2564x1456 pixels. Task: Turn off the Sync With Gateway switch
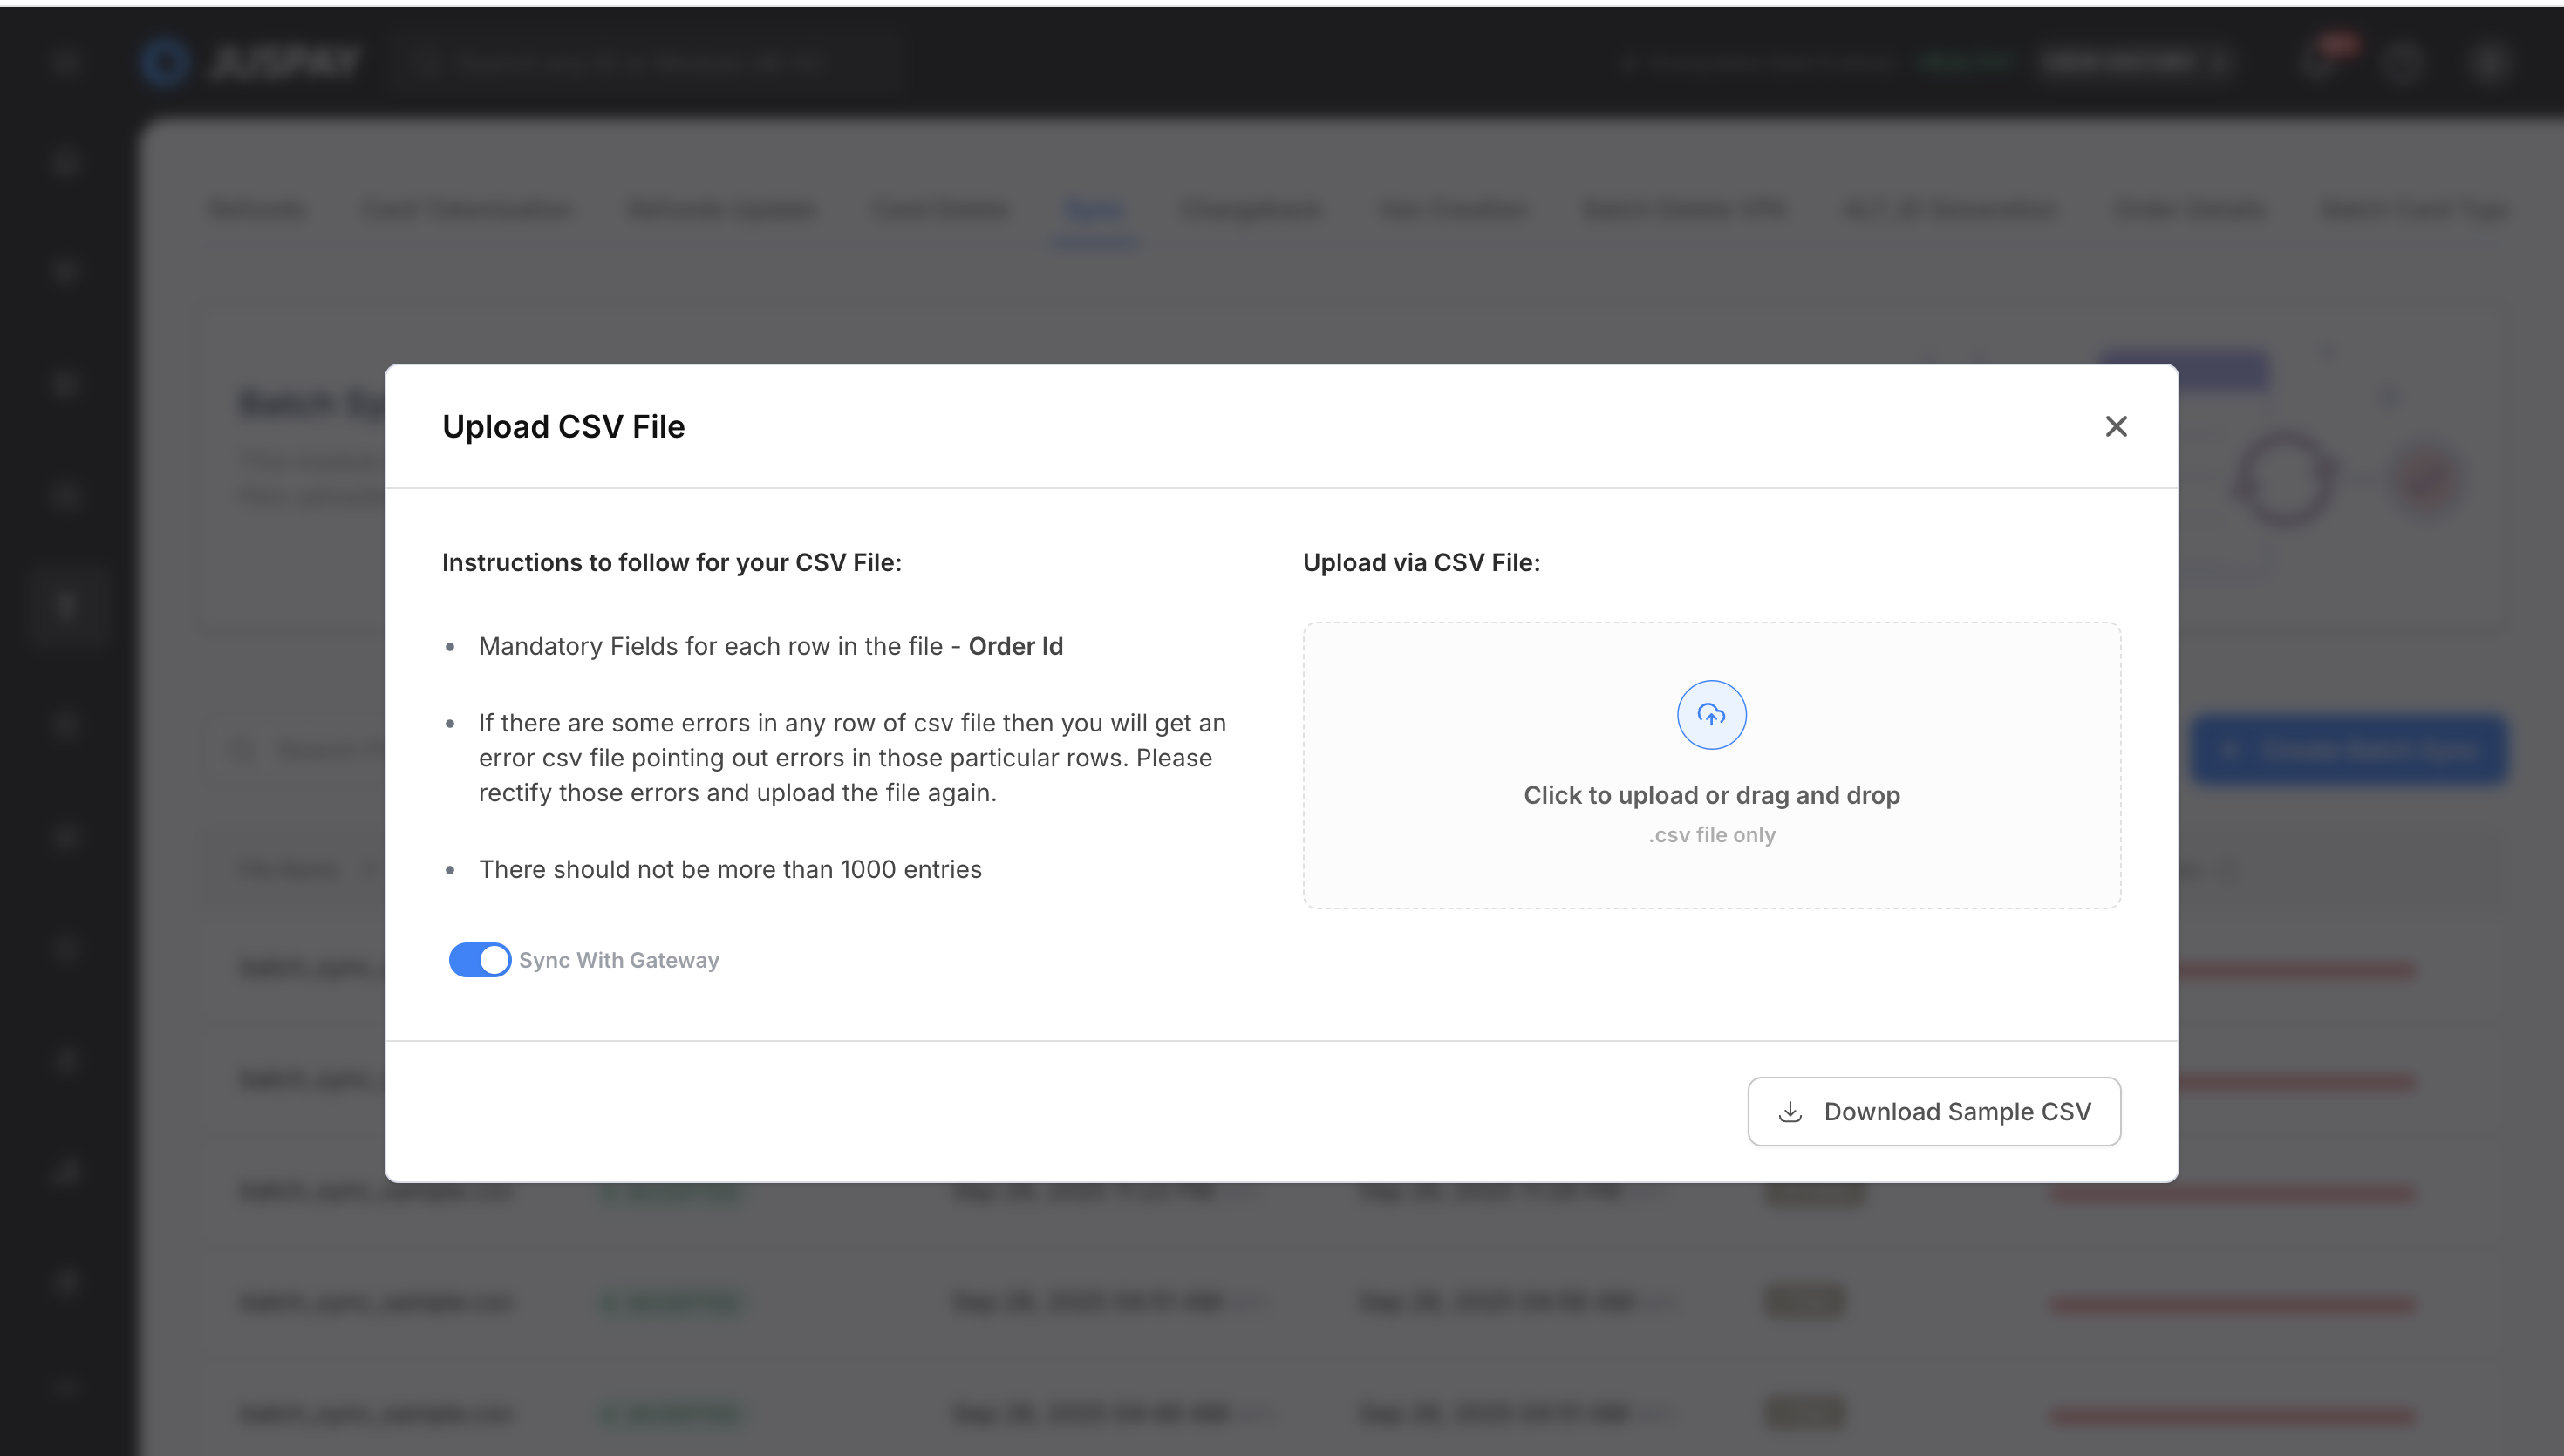tap(479, 960)
